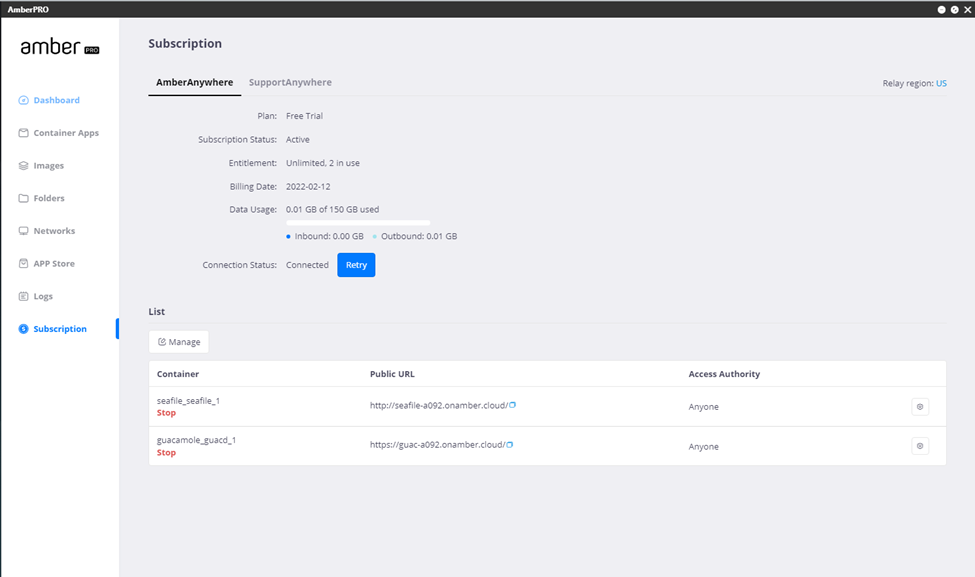Click the Retry connection button
The image size is (975, 577).
(x=356, y=265)
